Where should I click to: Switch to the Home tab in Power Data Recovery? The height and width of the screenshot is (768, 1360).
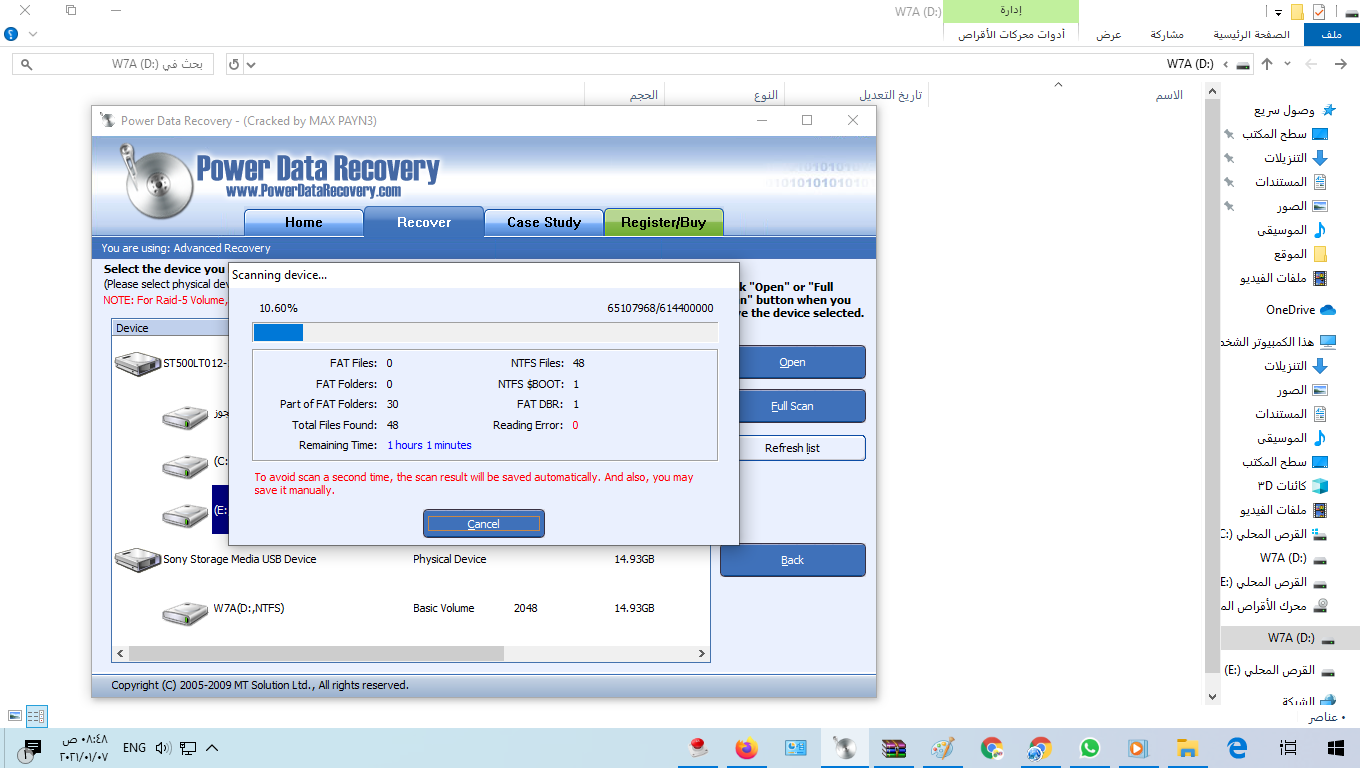coord(304,222)
